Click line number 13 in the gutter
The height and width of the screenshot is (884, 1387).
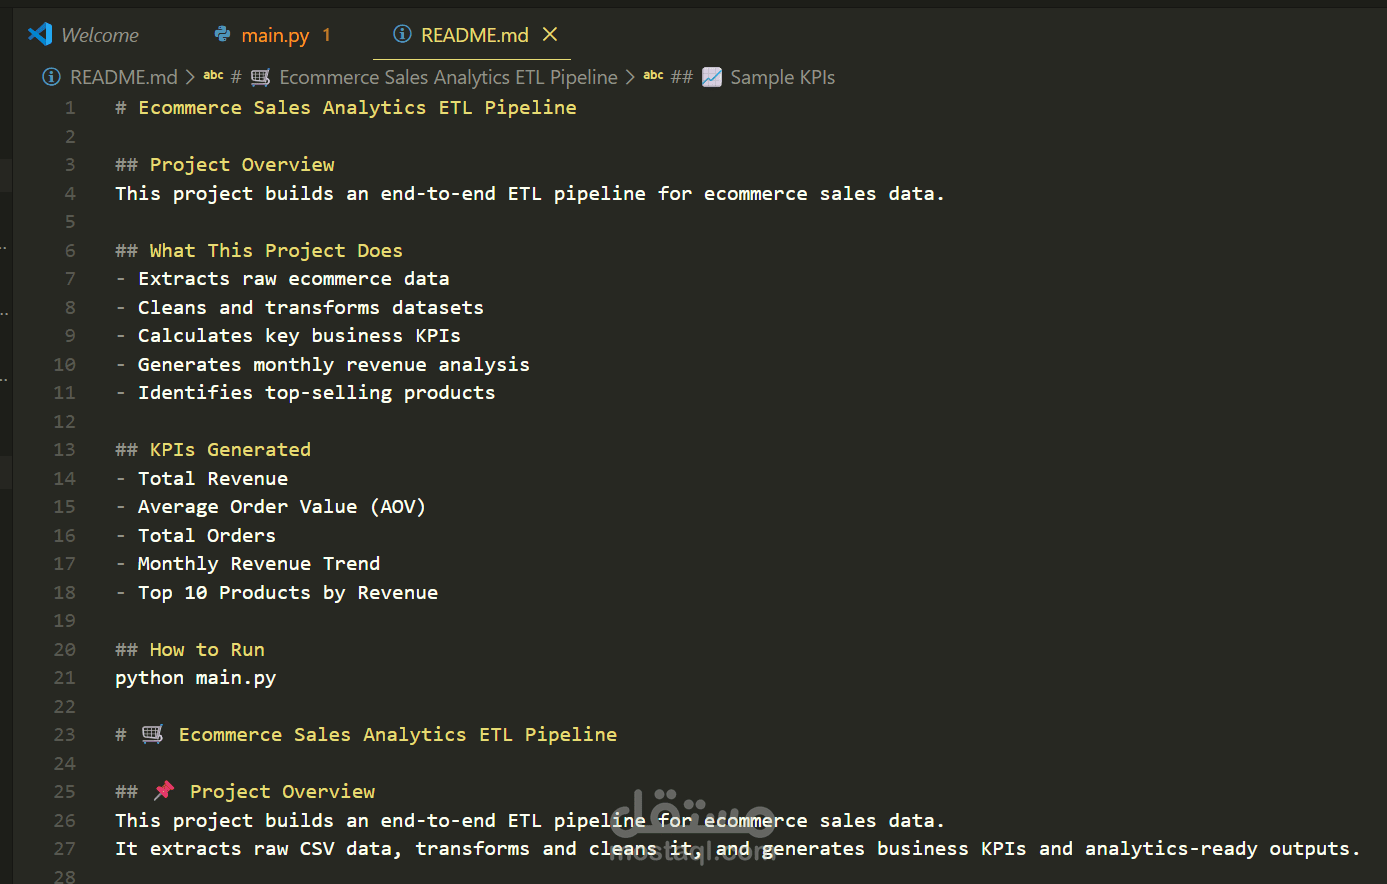point(65,449)
